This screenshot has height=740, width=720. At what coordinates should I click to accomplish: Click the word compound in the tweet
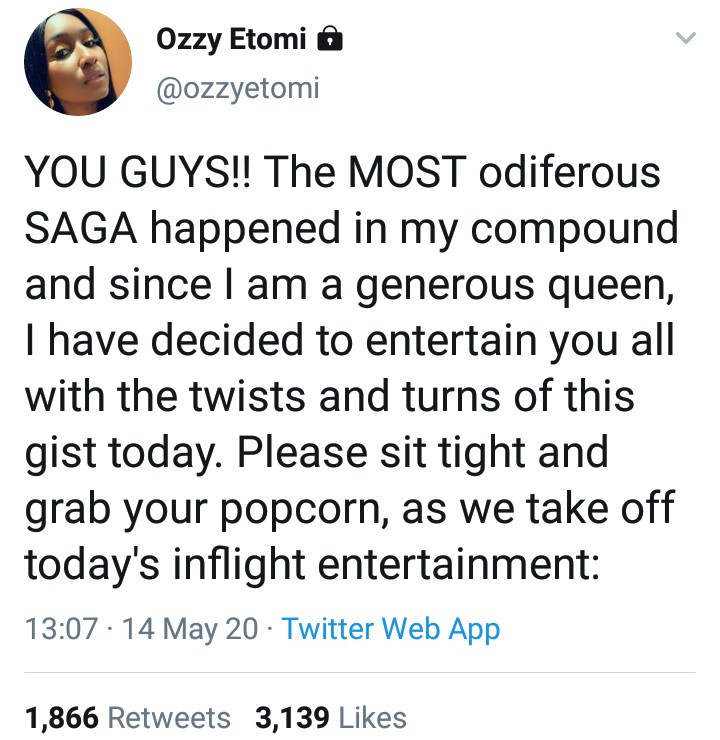pos(575,229)
